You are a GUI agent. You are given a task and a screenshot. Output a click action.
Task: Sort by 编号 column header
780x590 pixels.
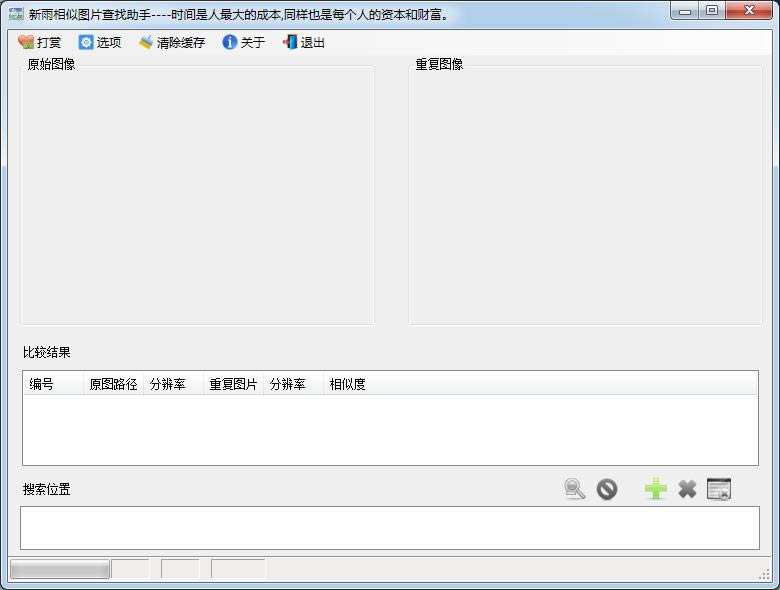(x=53, y=384)
